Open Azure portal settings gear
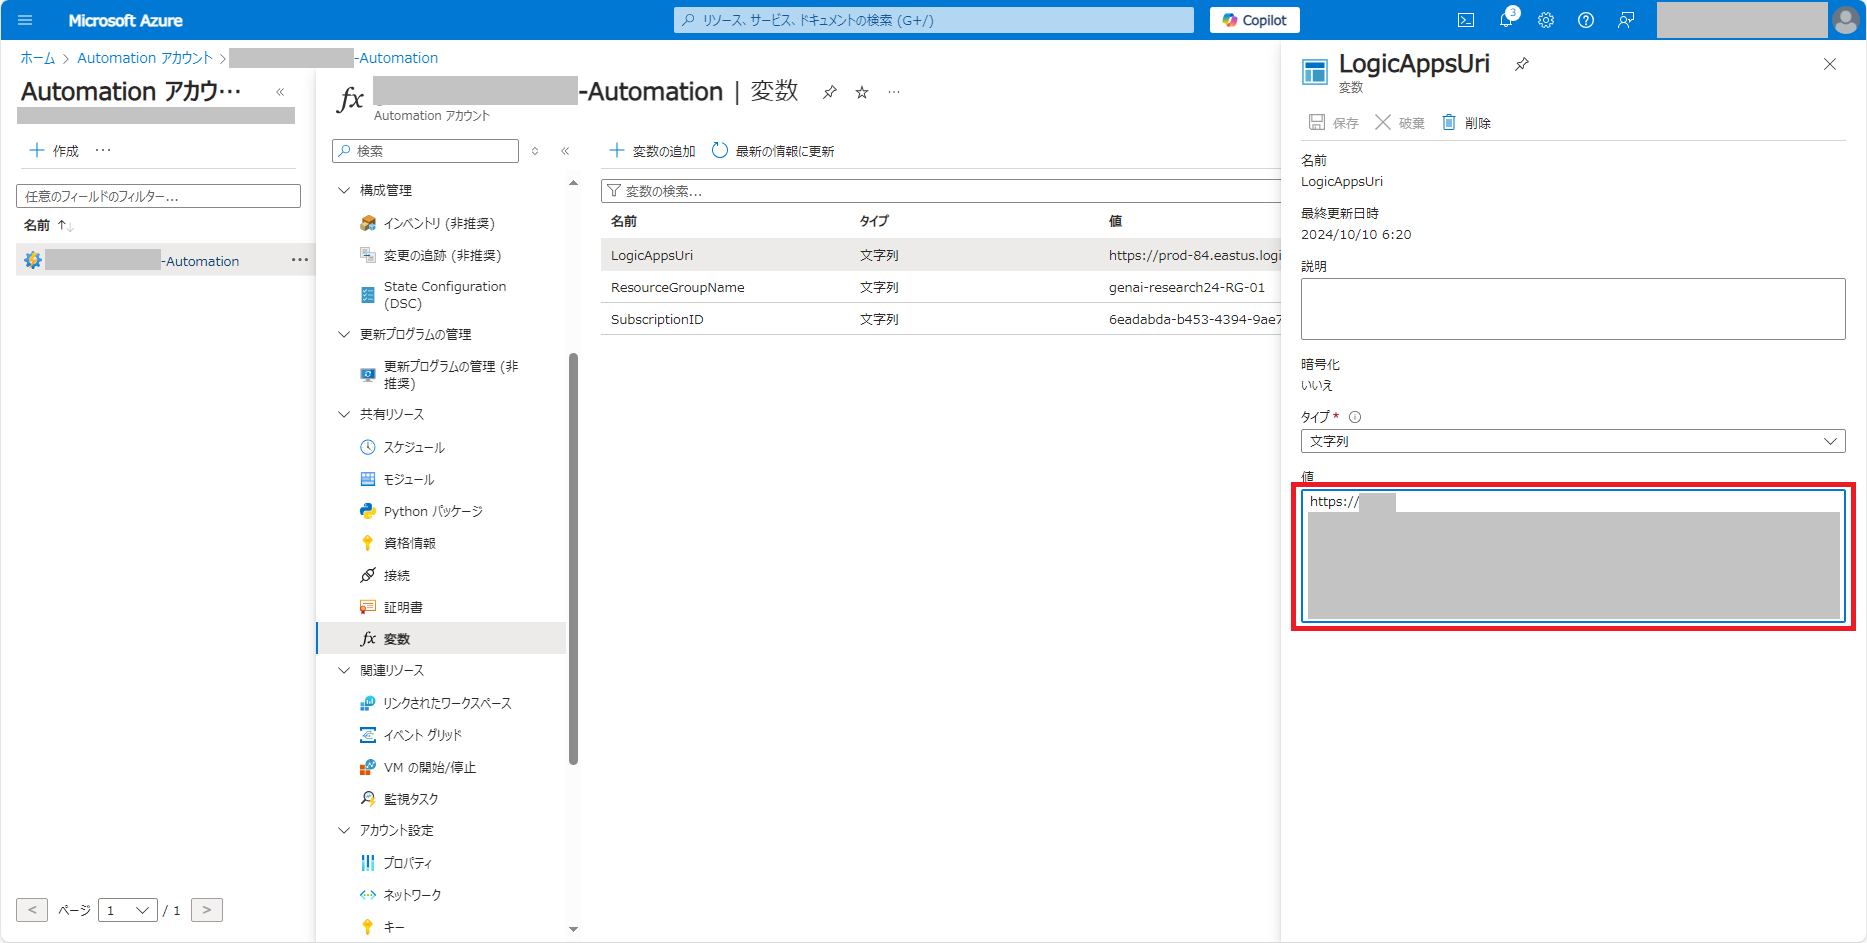 [1545, 20]
